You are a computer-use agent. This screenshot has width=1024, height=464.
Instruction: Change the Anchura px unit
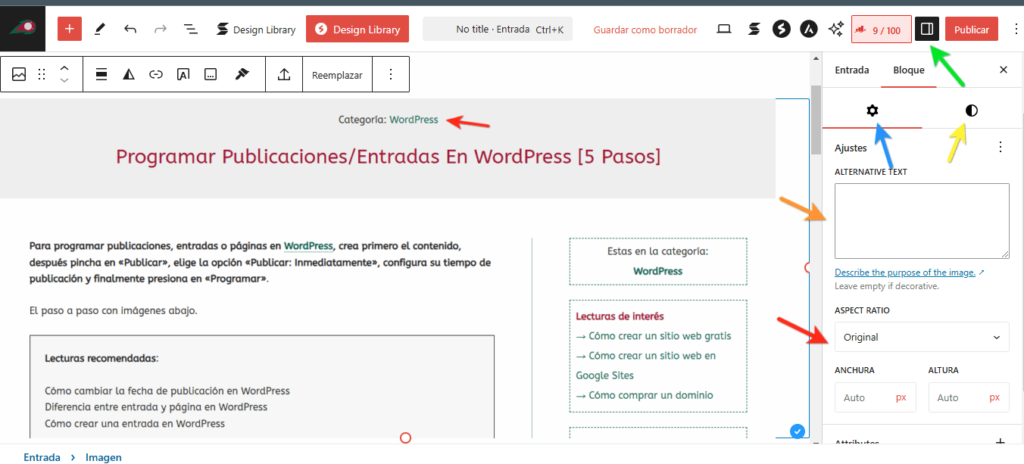point(901,397)
